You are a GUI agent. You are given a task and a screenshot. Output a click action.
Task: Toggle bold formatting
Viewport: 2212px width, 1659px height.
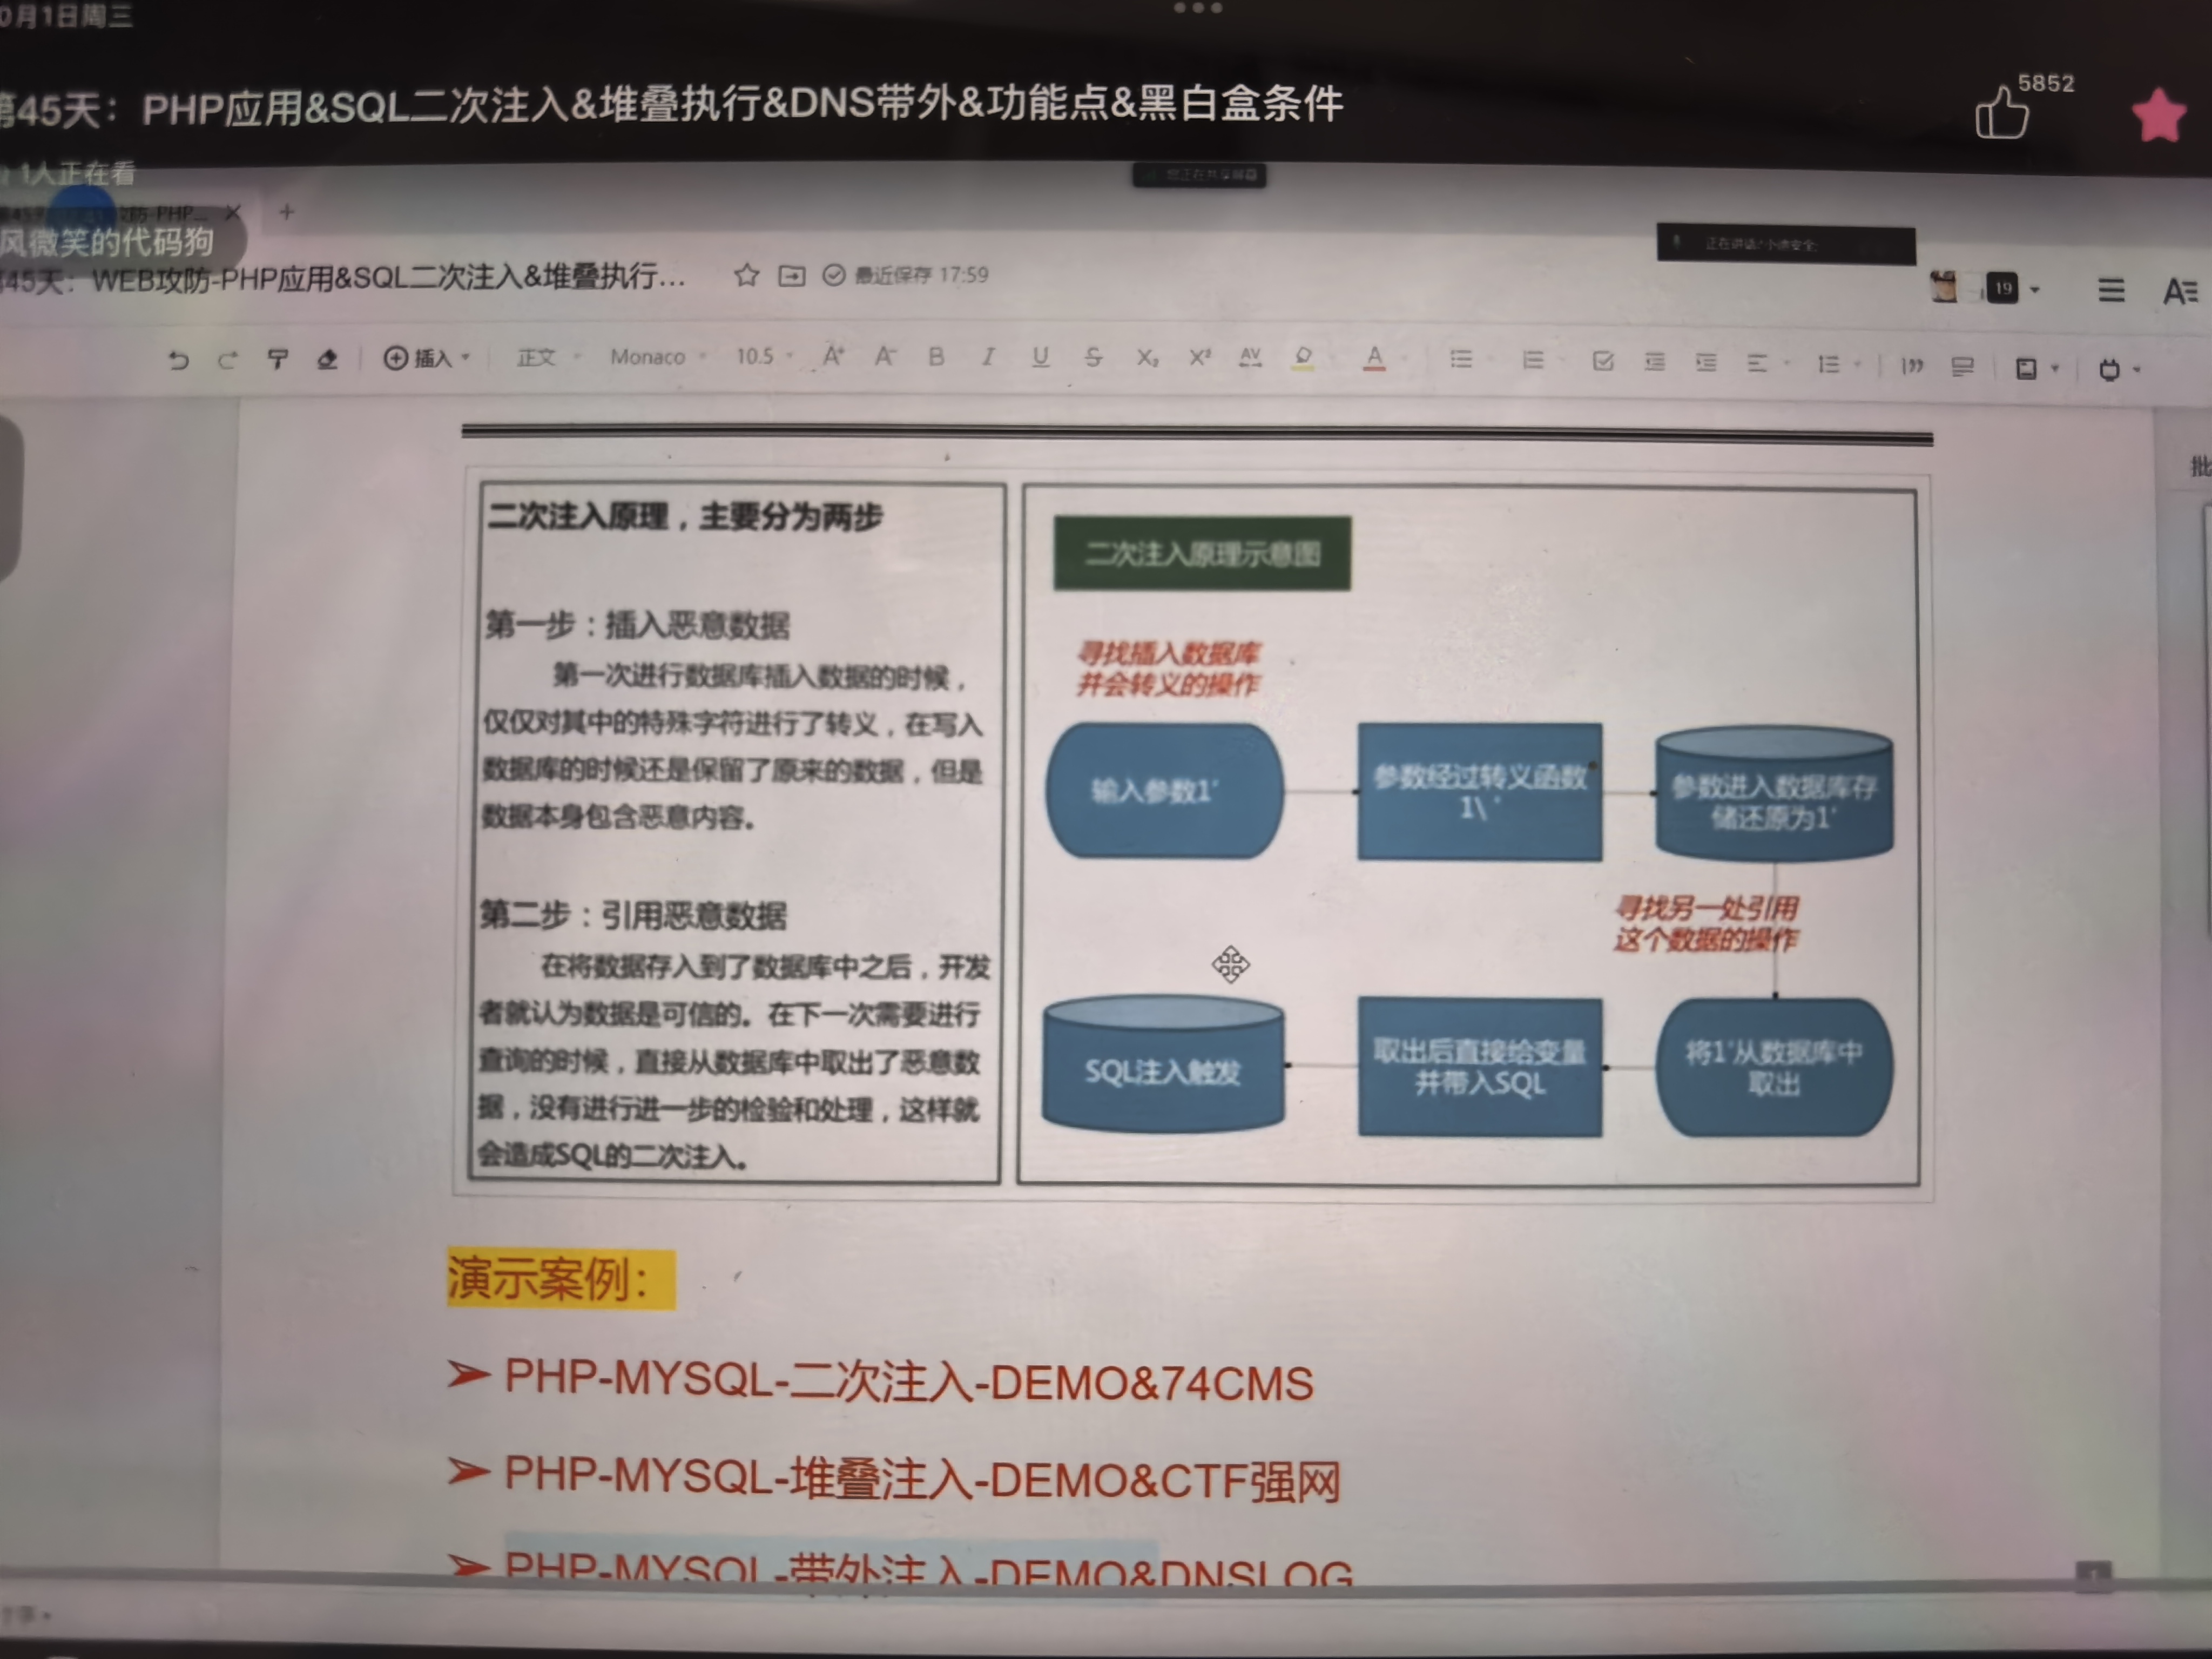pyautogui.click(x=936, y=356)
